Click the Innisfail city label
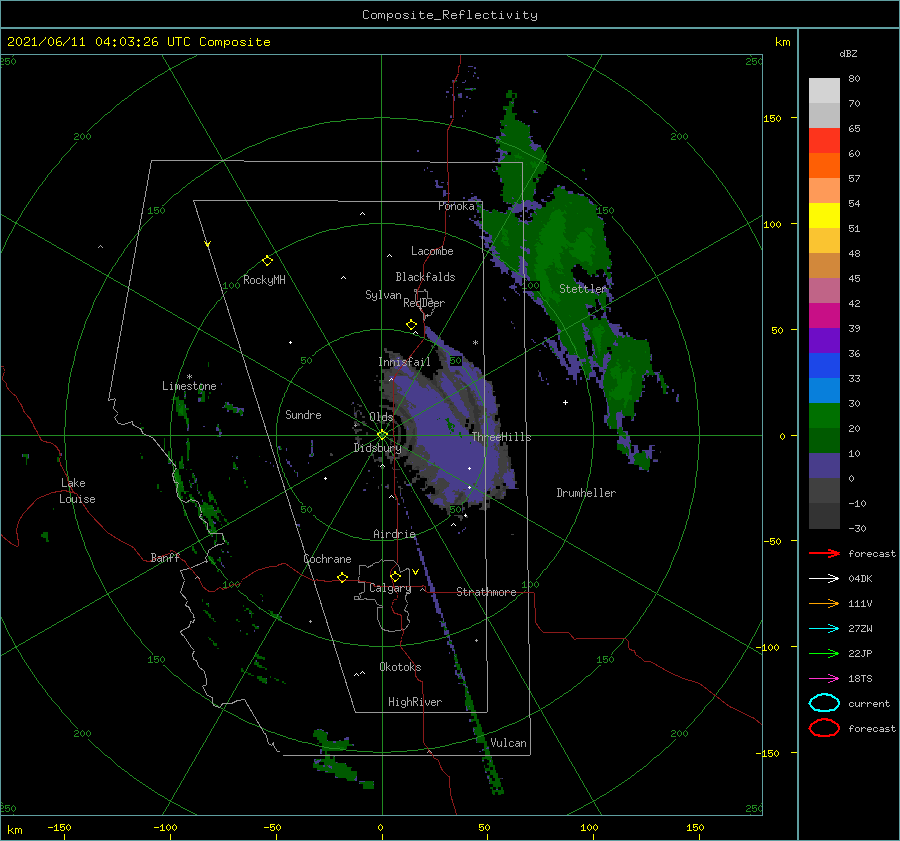900x841 pixels. click(404, 362)
